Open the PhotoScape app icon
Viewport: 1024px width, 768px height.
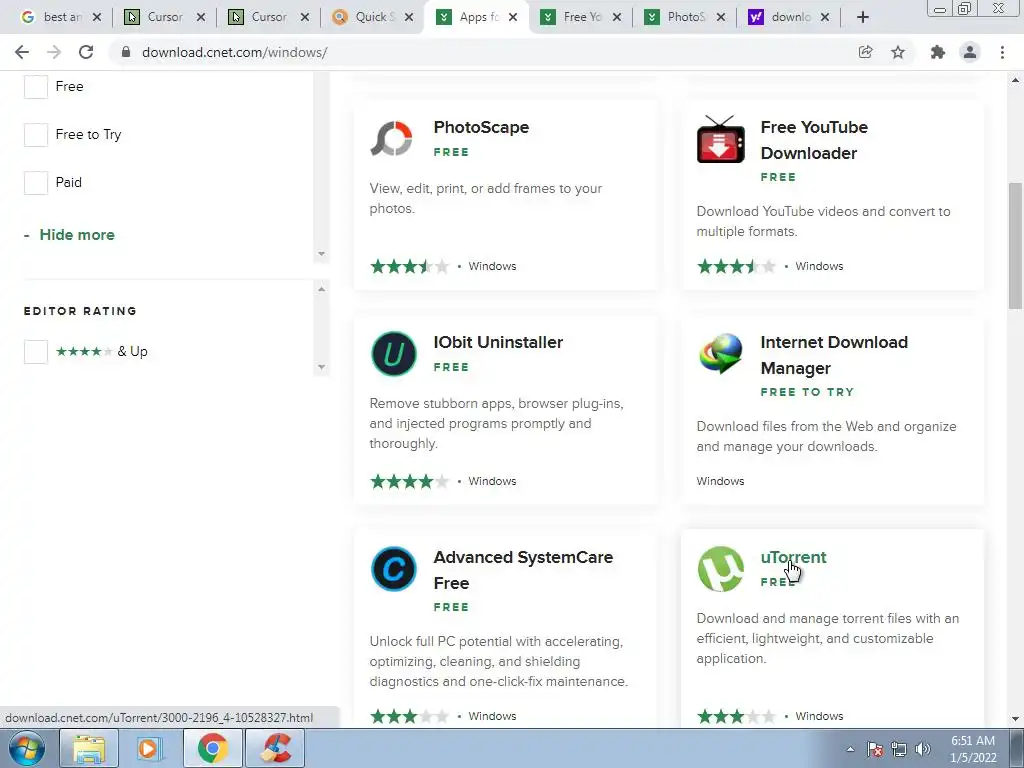coord(392,138)
